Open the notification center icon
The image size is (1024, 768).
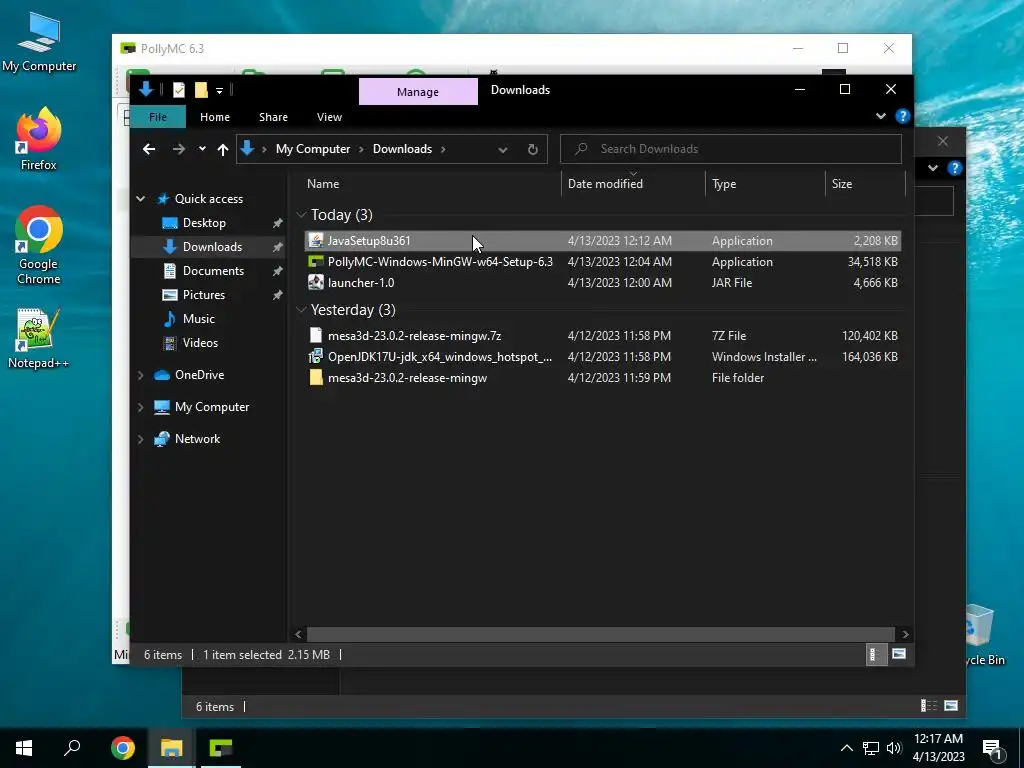click(991, 748)
